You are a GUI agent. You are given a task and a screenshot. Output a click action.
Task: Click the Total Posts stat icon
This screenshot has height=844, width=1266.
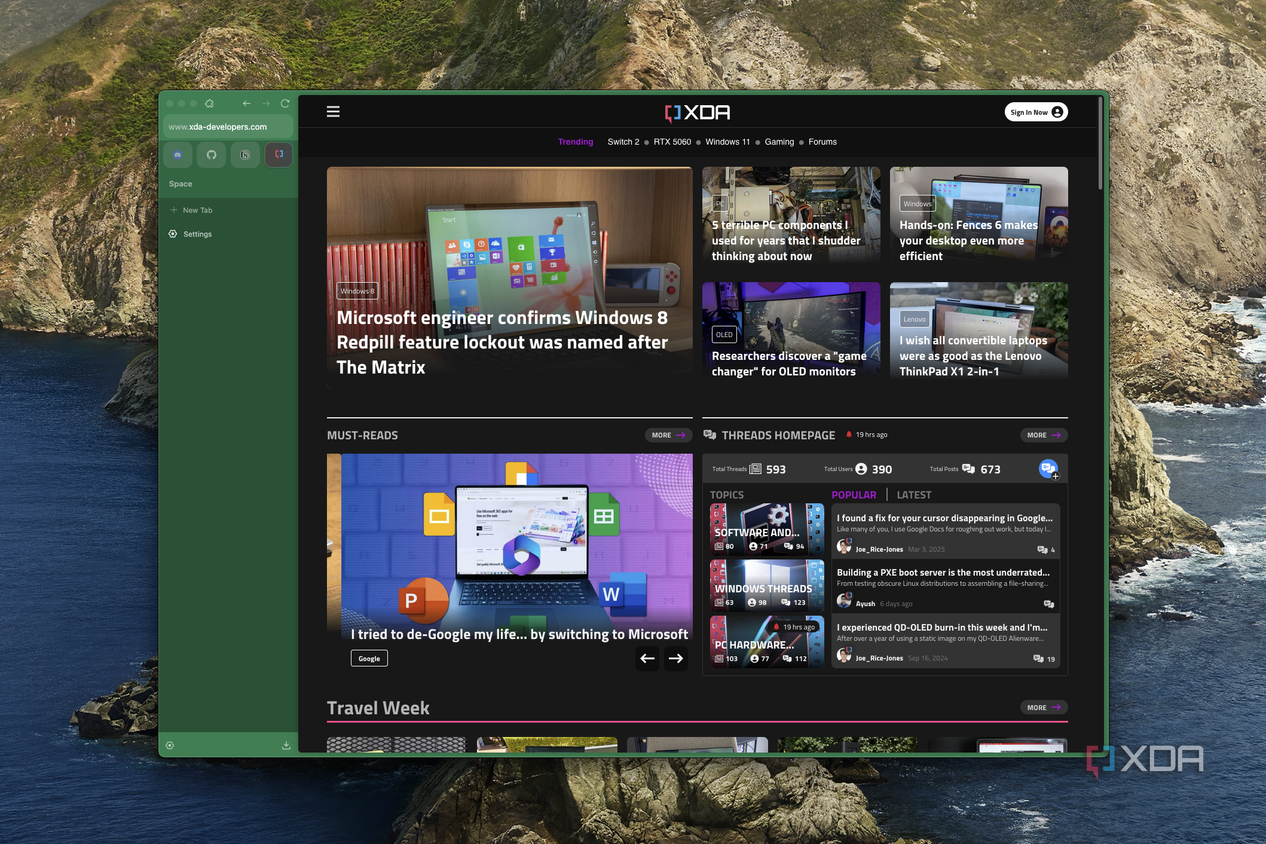(x=969, y=469)
